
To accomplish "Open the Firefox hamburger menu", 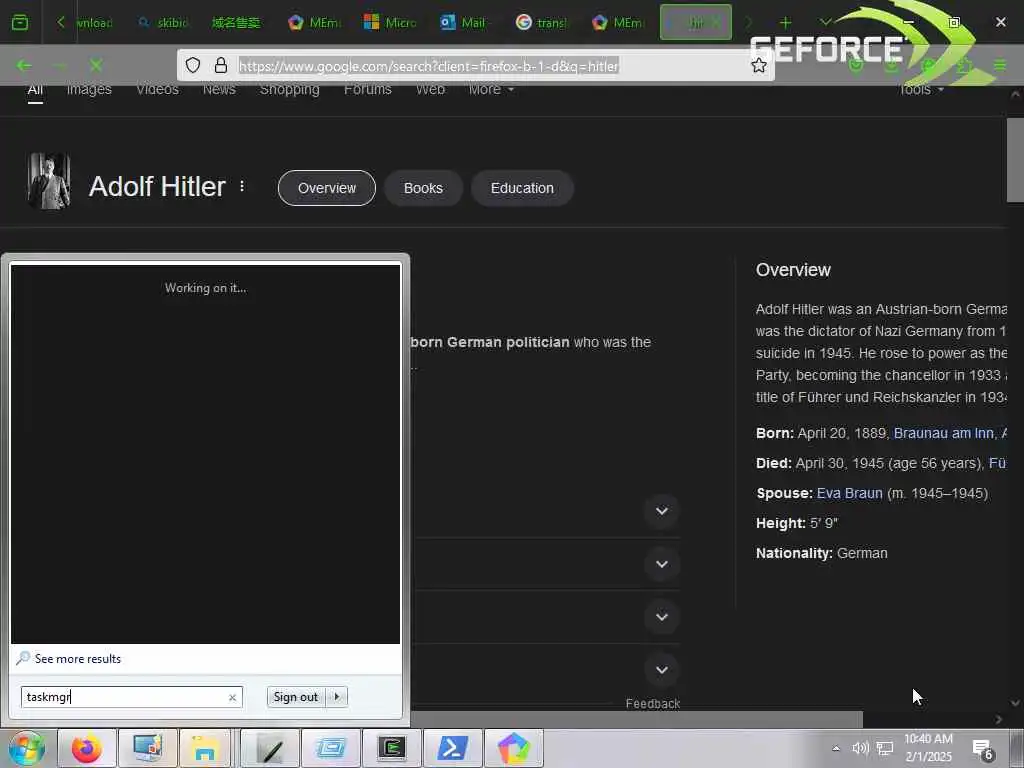I will pyautogui.click(x=1000, y=65).
